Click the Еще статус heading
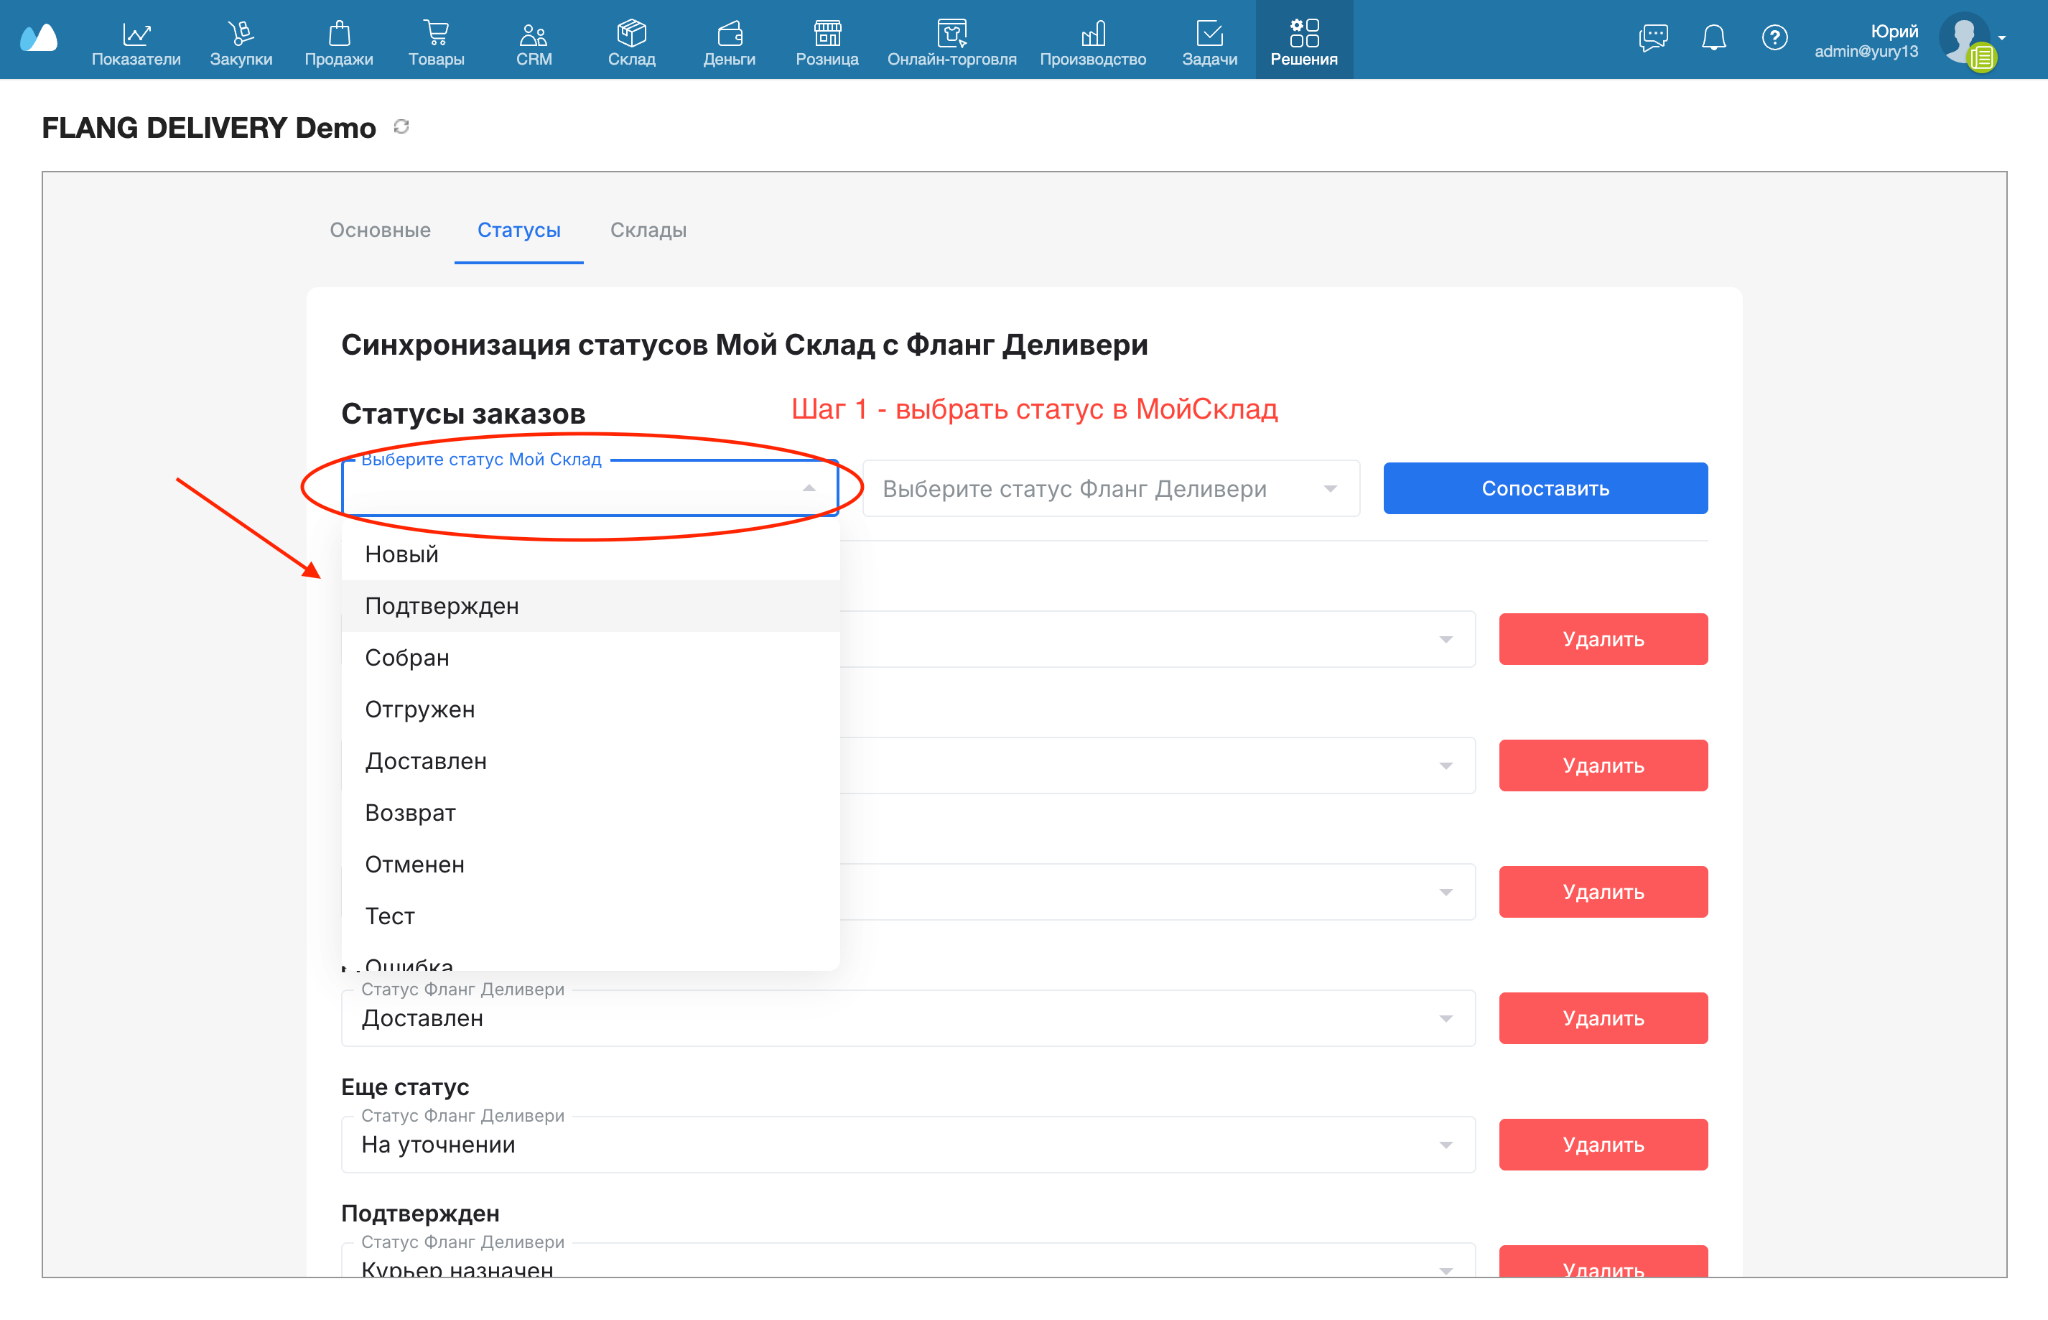Screen dimensions: 2048x1320 [405, 1087]
